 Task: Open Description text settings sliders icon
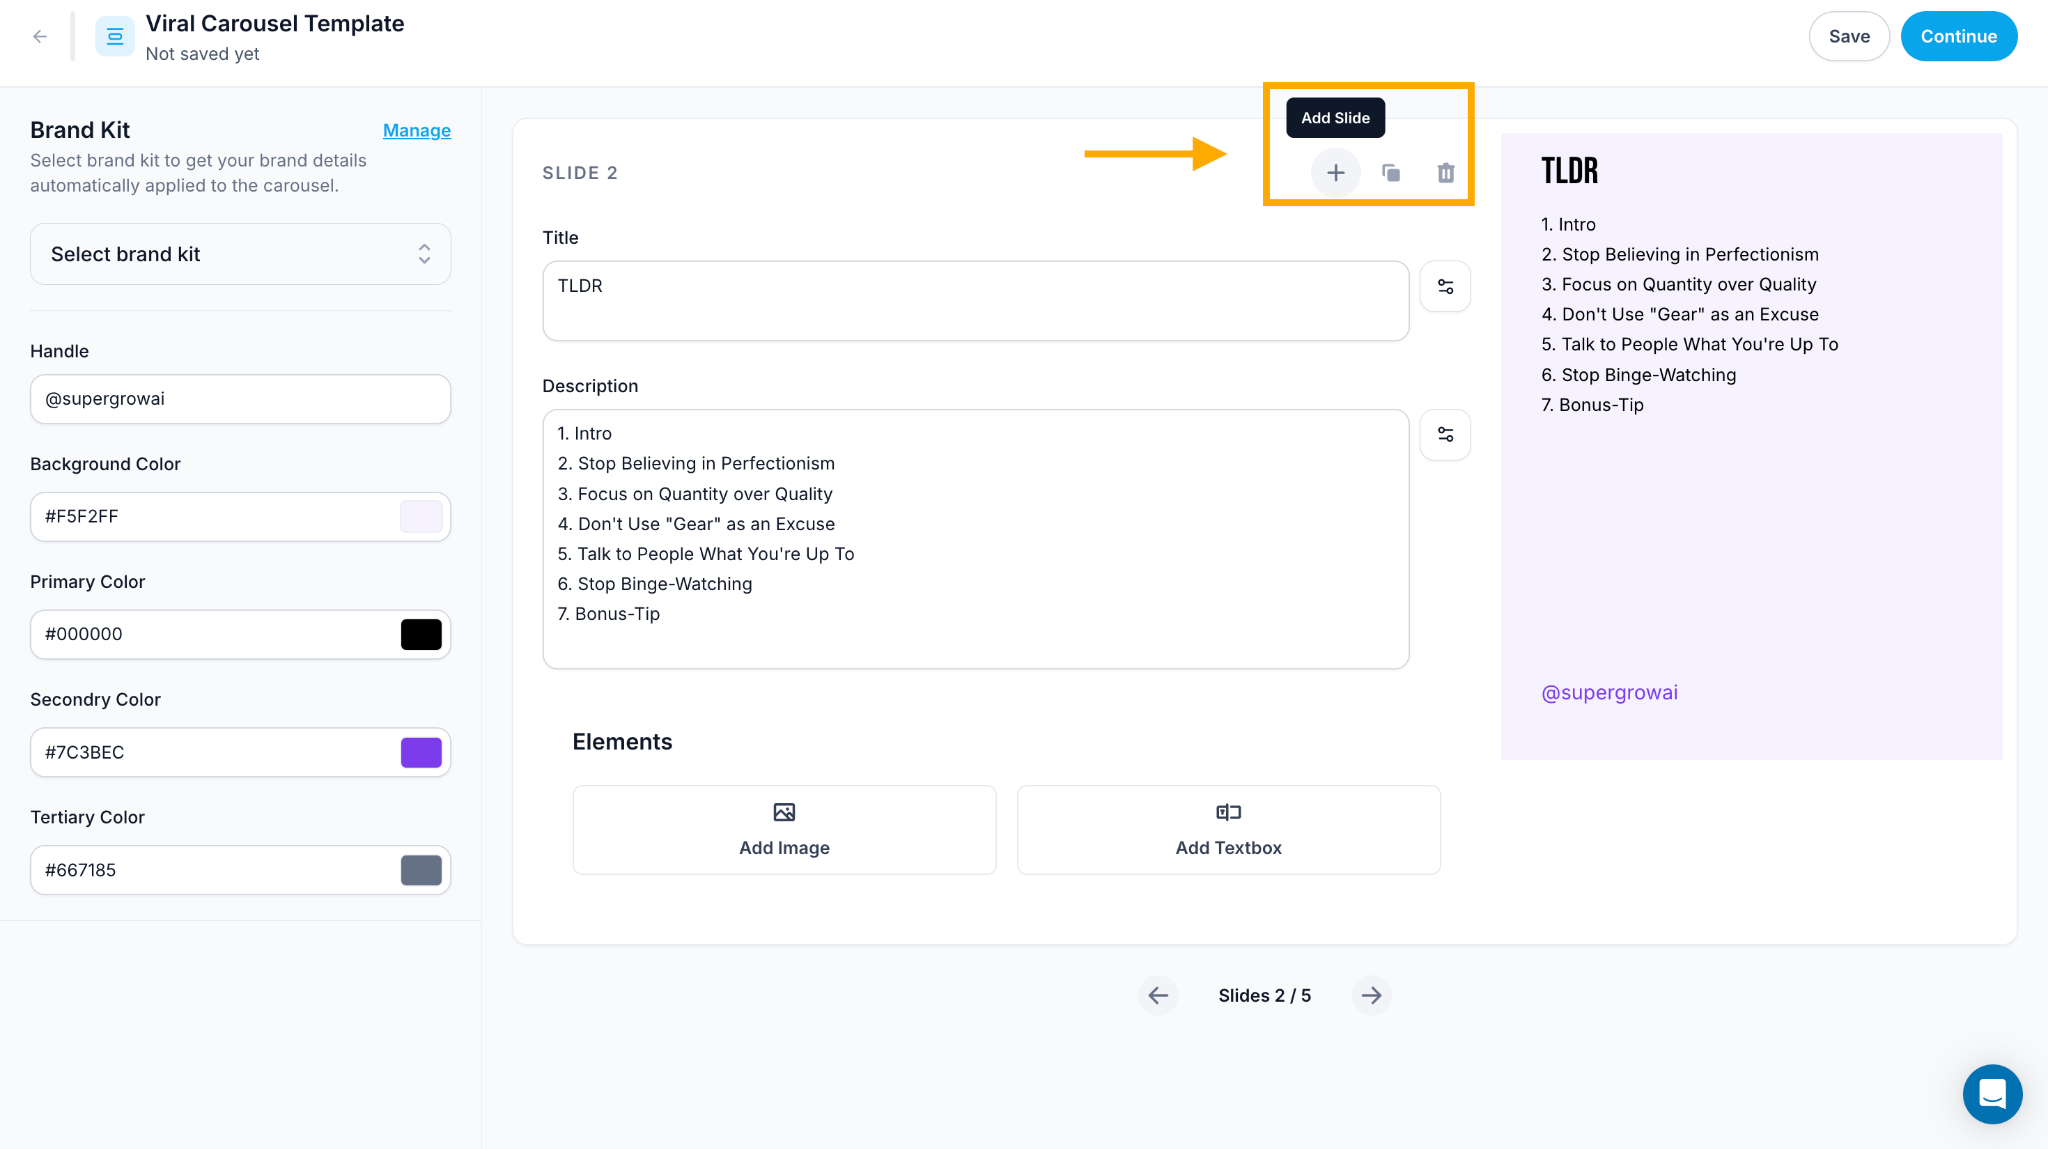[x=1445, y=435]
